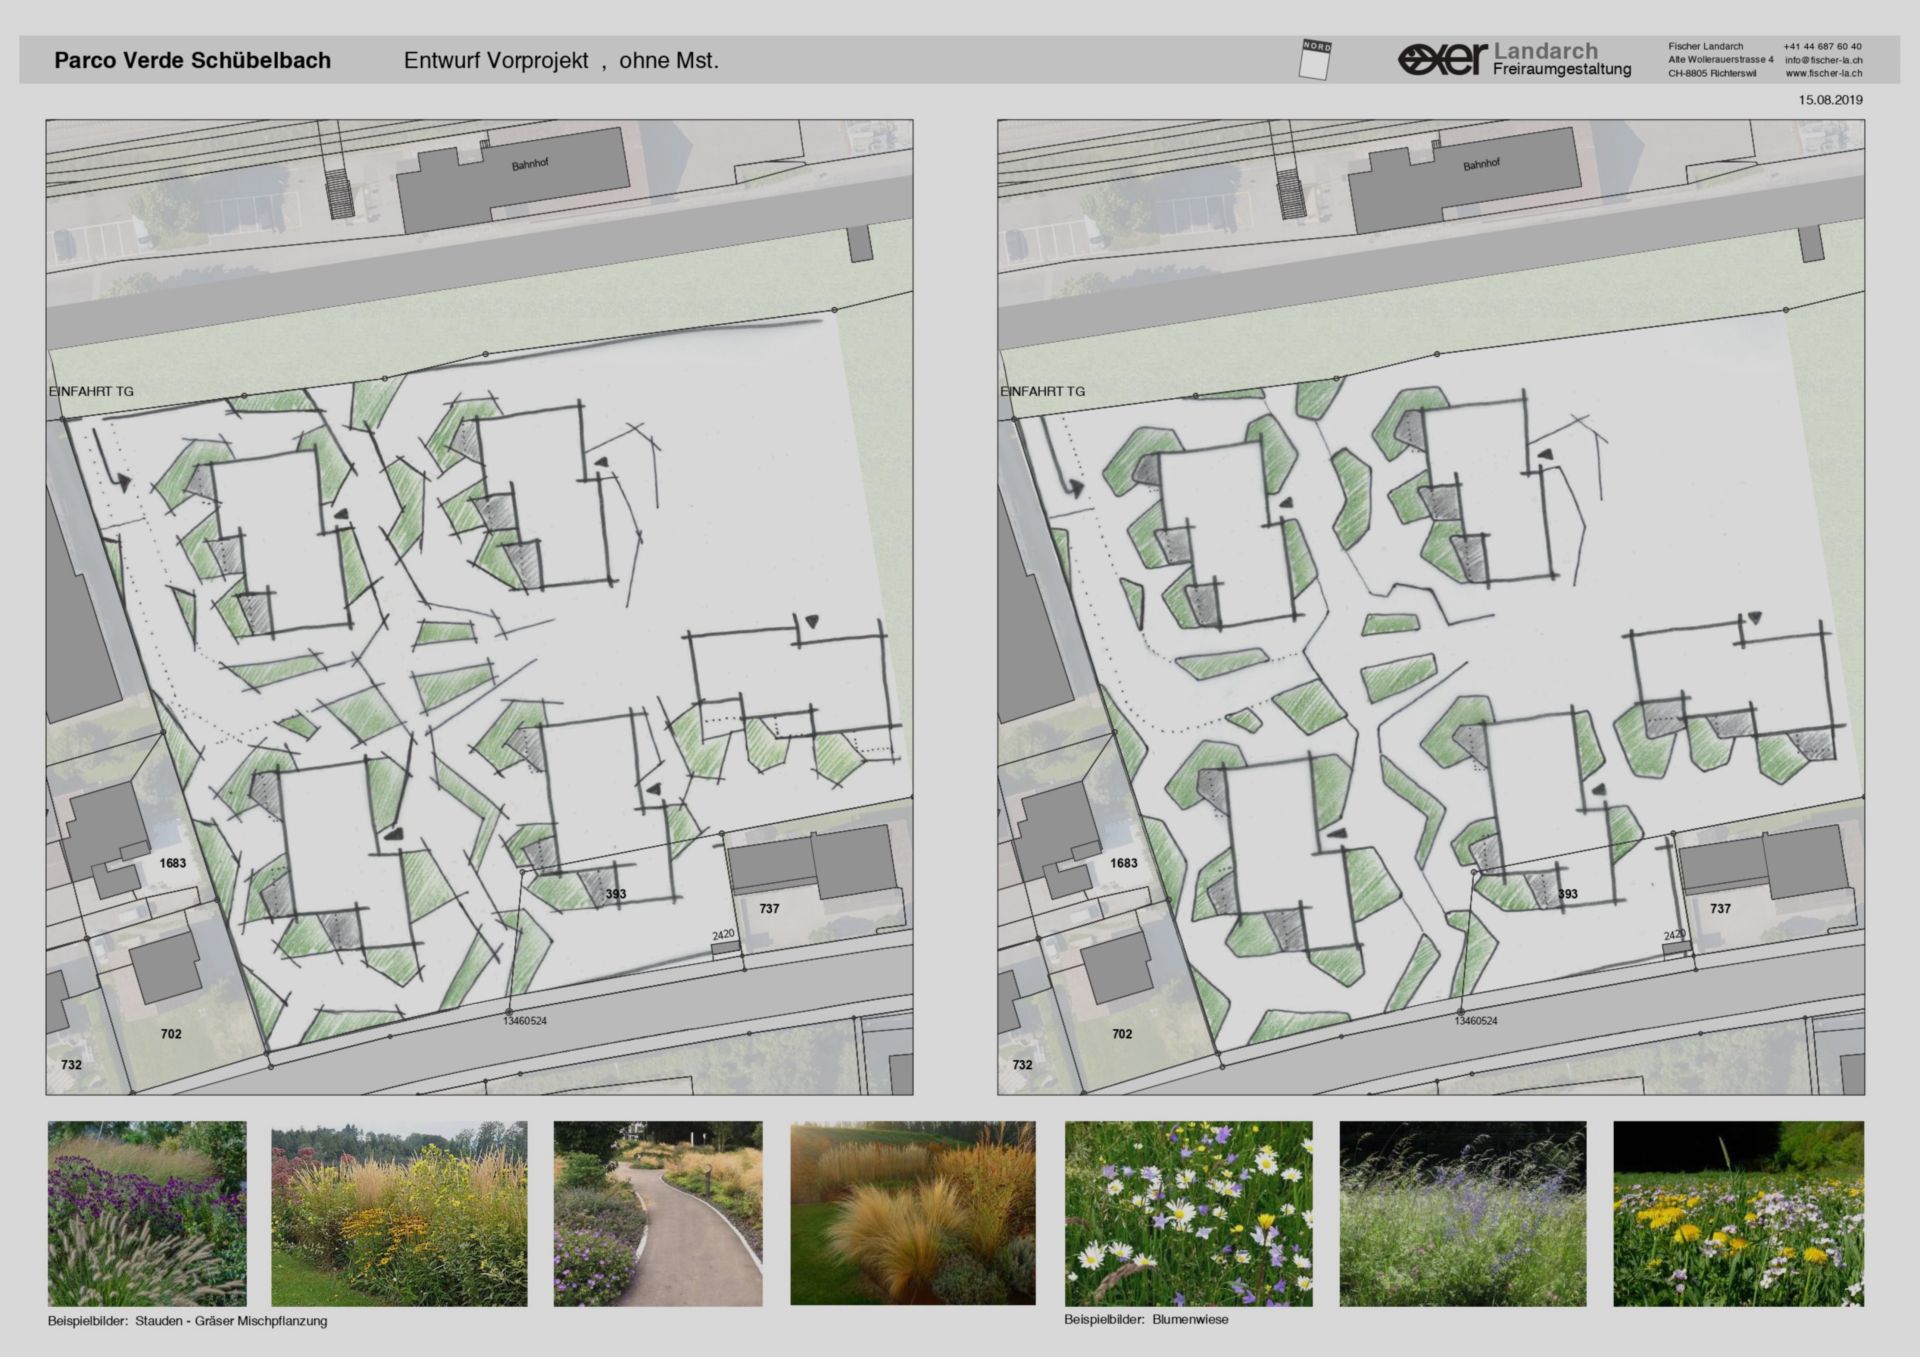Open the yellow dandelion meadow photo
Viewport: 1920px width, 1357px height.
[1738, 1212]
